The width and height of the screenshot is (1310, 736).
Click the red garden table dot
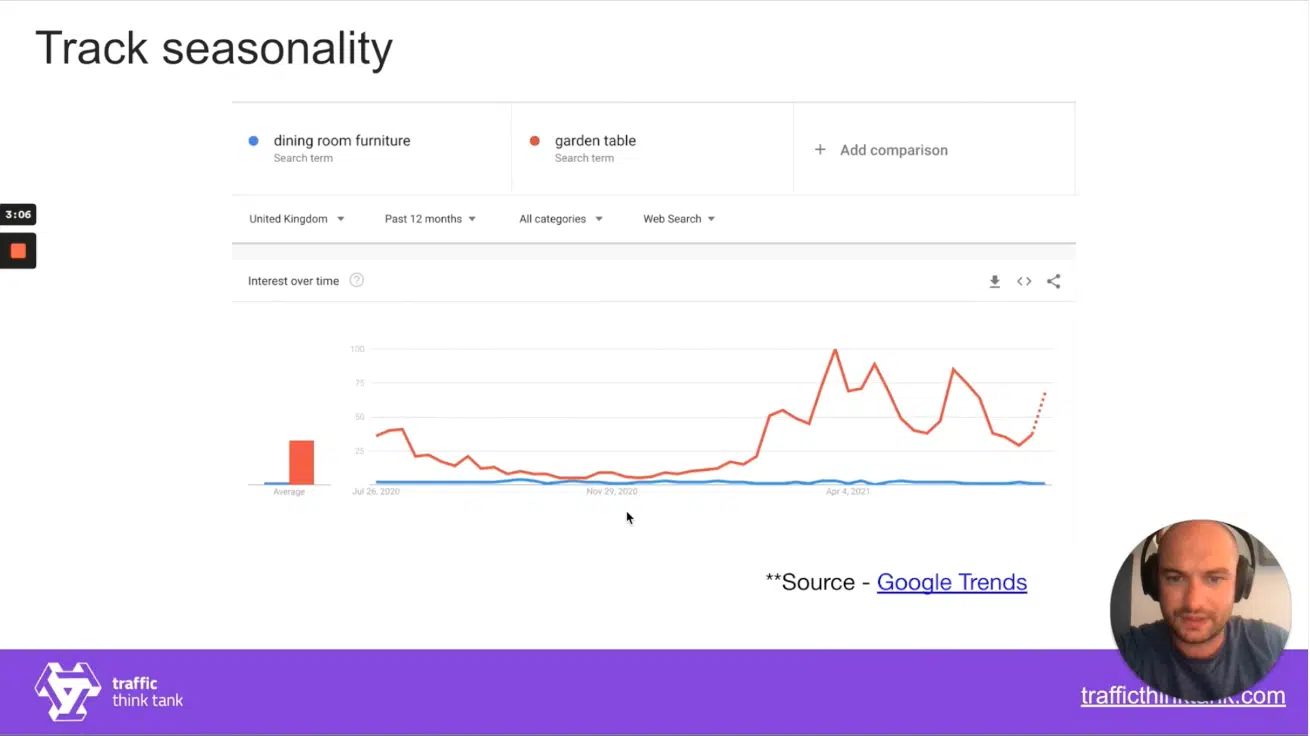[535, 141]
